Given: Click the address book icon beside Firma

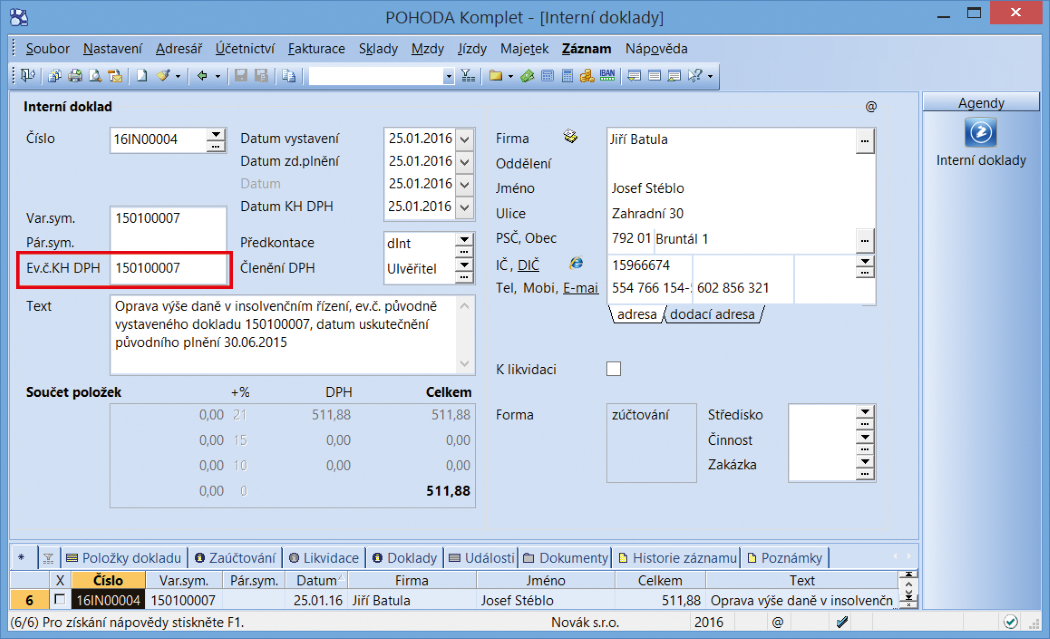Looking at the screenshot, I should pyautogui.click(x=571, y=137).
